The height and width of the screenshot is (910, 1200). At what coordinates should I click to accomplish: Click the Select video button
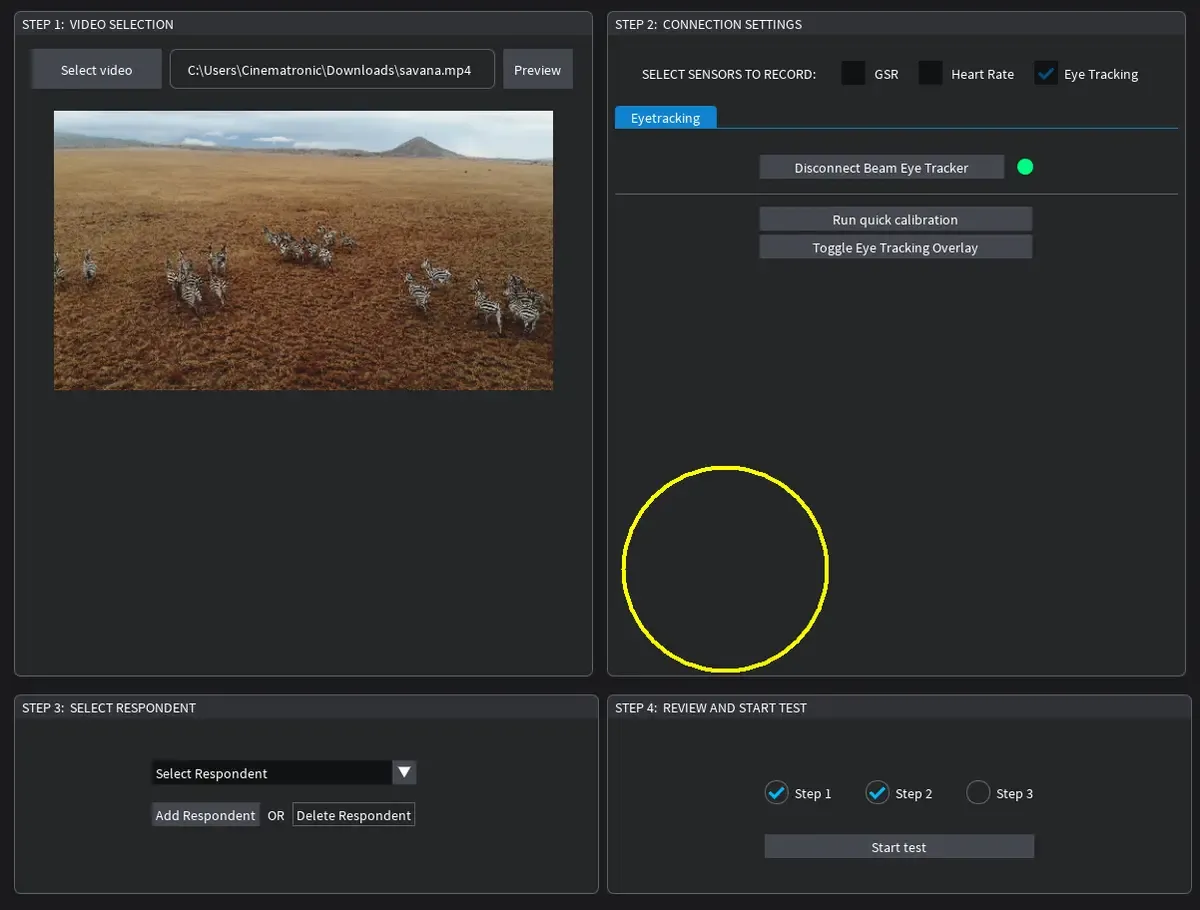96,68
